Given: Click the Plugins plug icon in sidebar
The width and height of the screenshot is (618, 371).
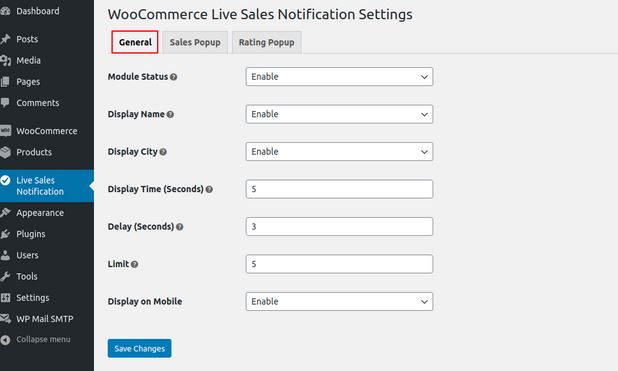Looking at the screenshot, I should point(5,234).
